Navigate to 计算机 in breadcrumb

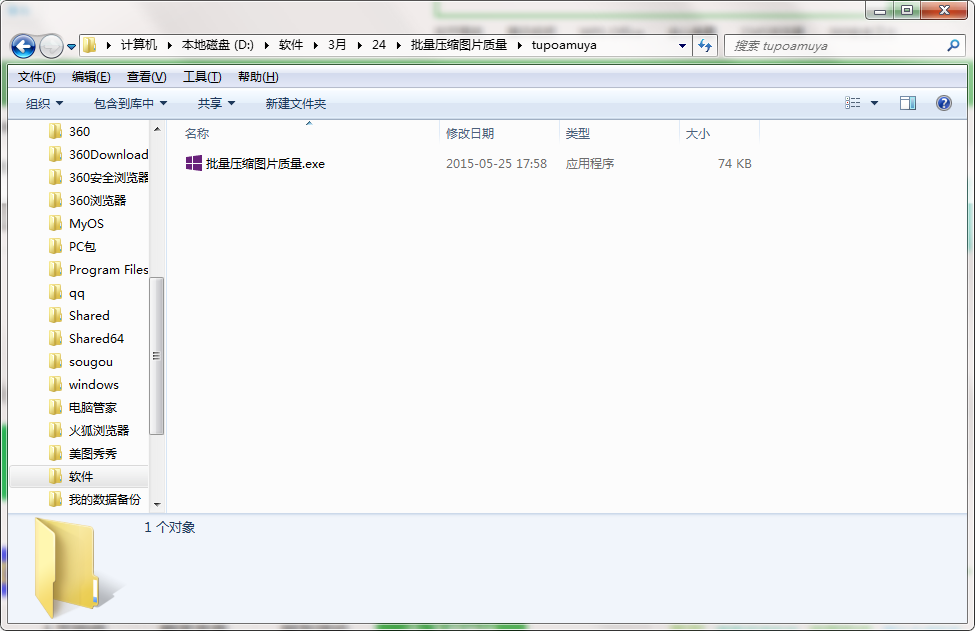[139, 45]
